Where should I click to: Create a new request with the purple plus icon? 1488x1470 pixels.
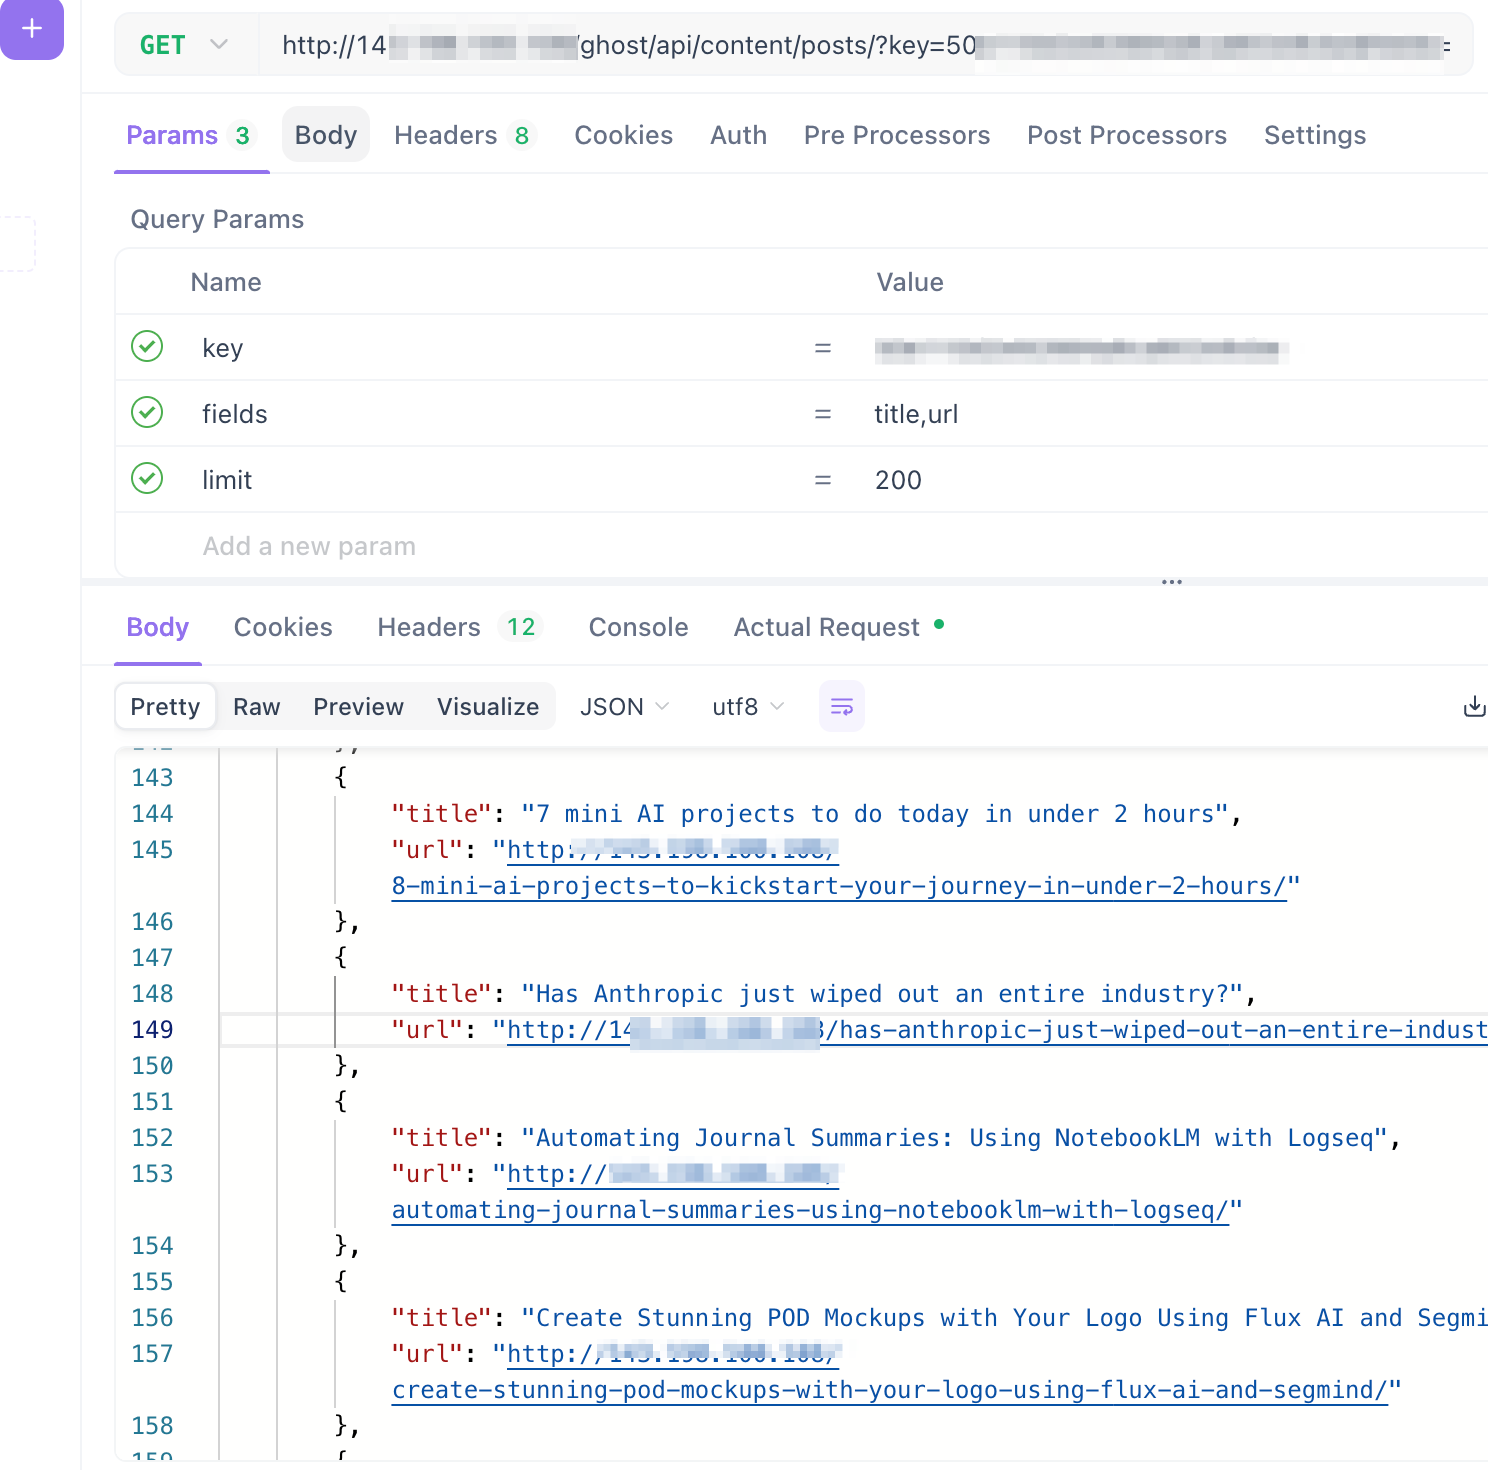coord(32,30)
